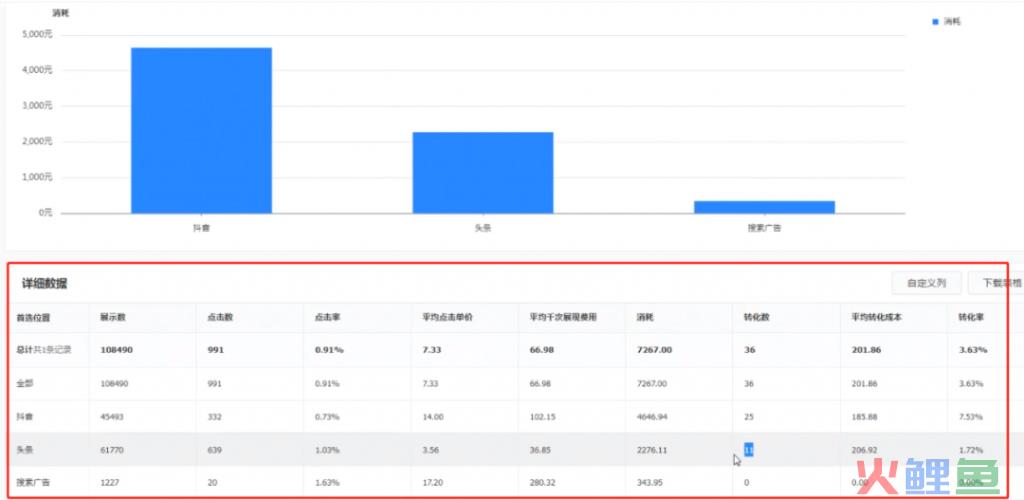Click the 343.95 spend cell
Screen dimensions: 1024x500
[x=649, y=483]
